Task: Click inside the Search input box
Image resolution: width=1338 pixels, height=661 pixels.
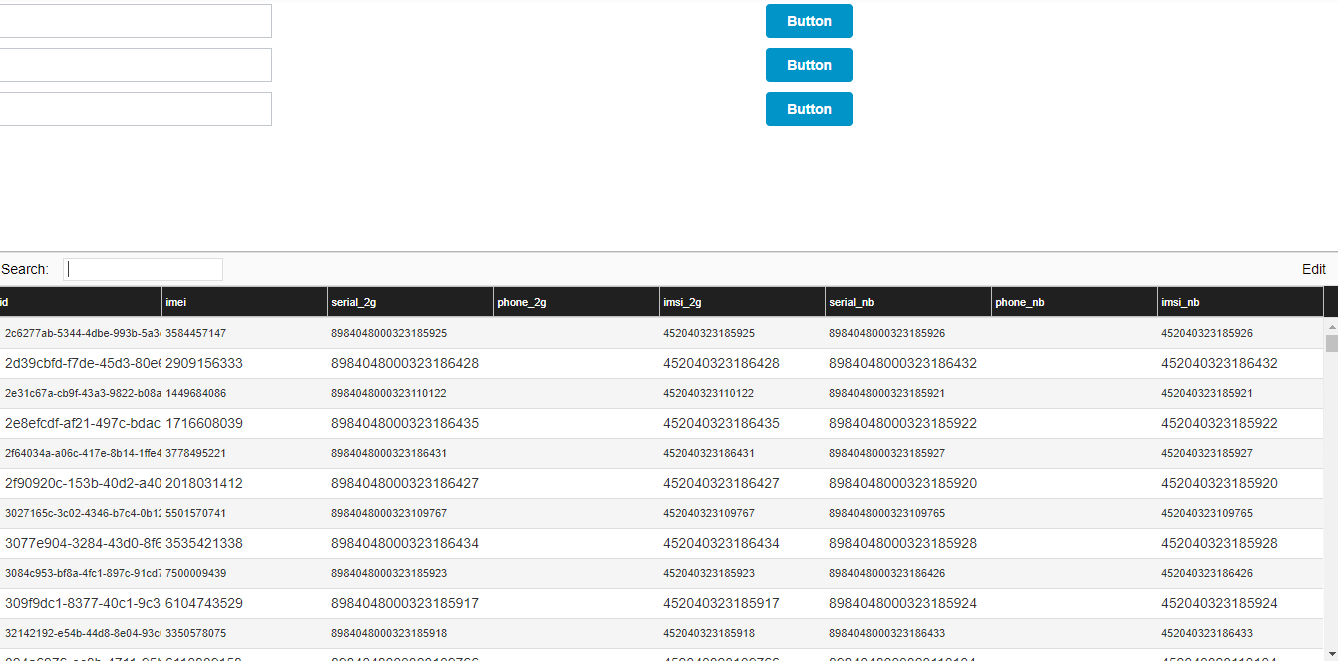Action: pos(143,269)
